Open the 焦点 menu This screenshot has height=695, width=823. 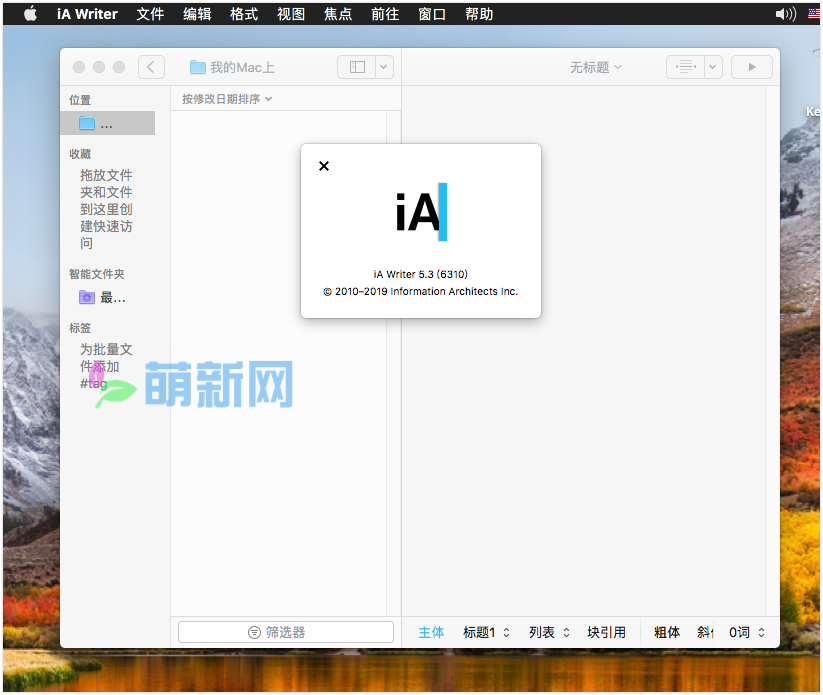338,14
